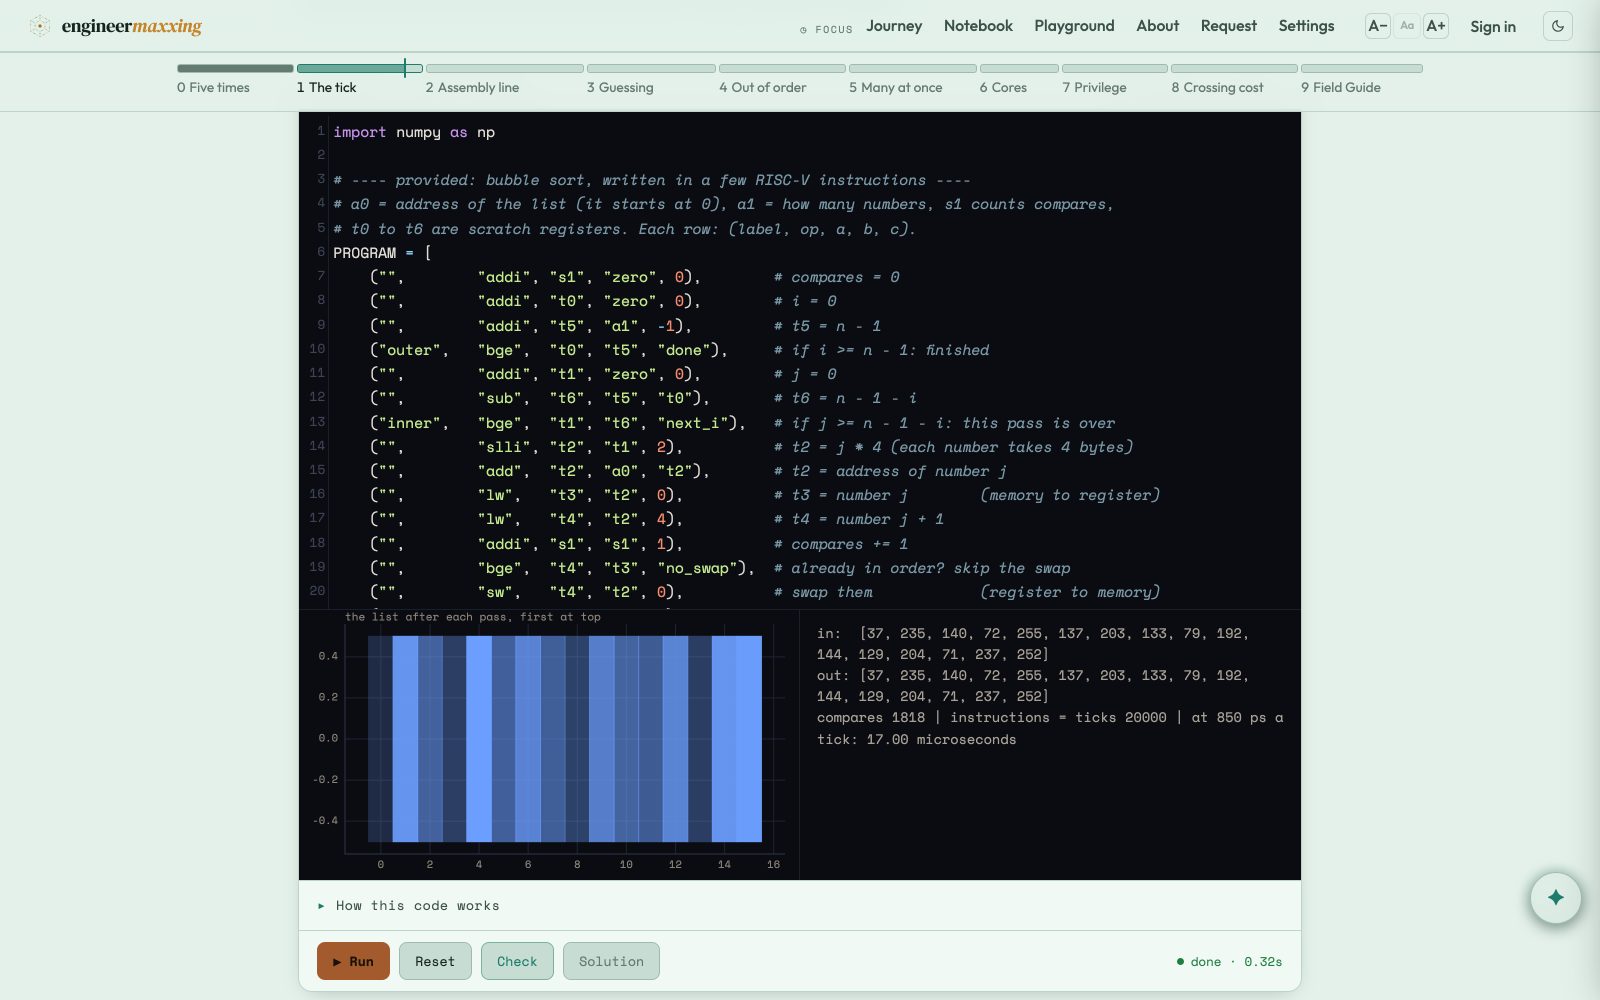Go to the Playground page
1600x1000 pixels.
[1074, 26]
